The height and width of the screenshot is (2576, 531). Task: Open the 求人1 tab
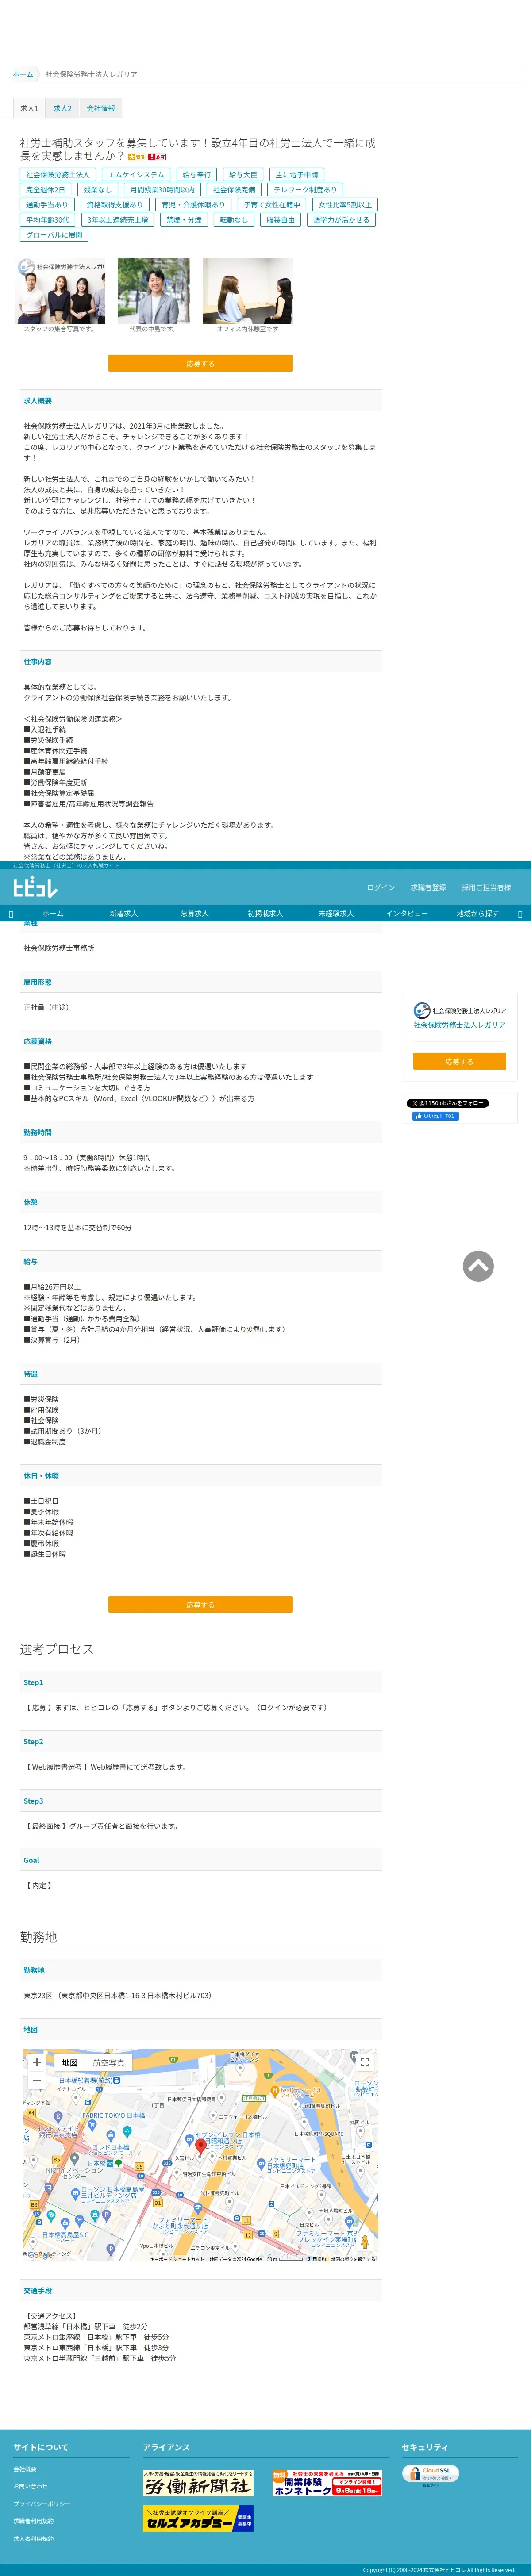click(x=29, y=108)
